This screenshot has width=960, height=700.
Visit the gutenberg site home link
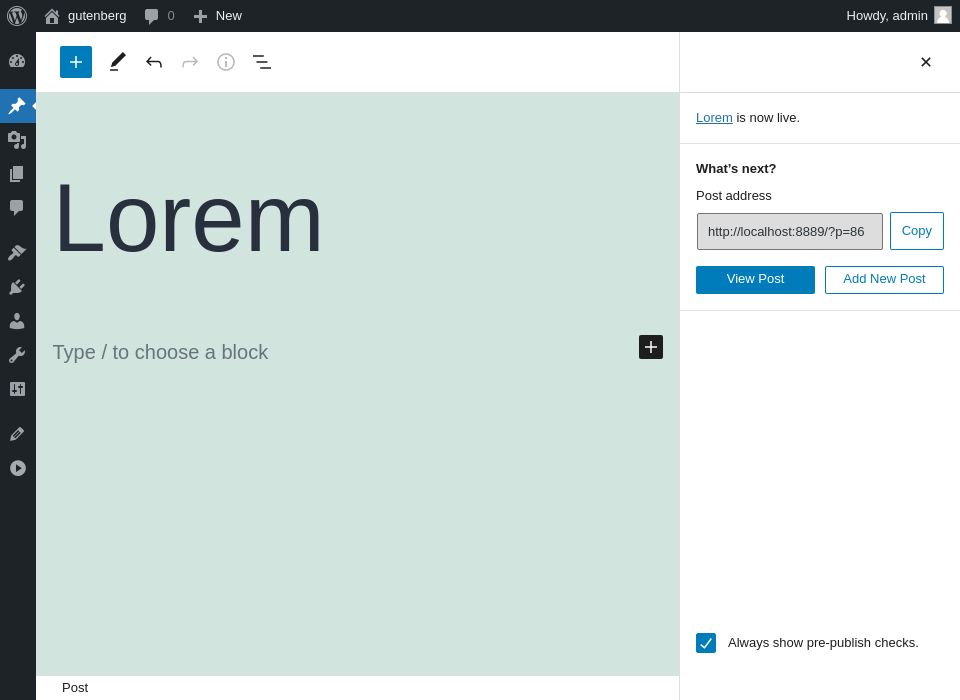(x=86, y=16)
